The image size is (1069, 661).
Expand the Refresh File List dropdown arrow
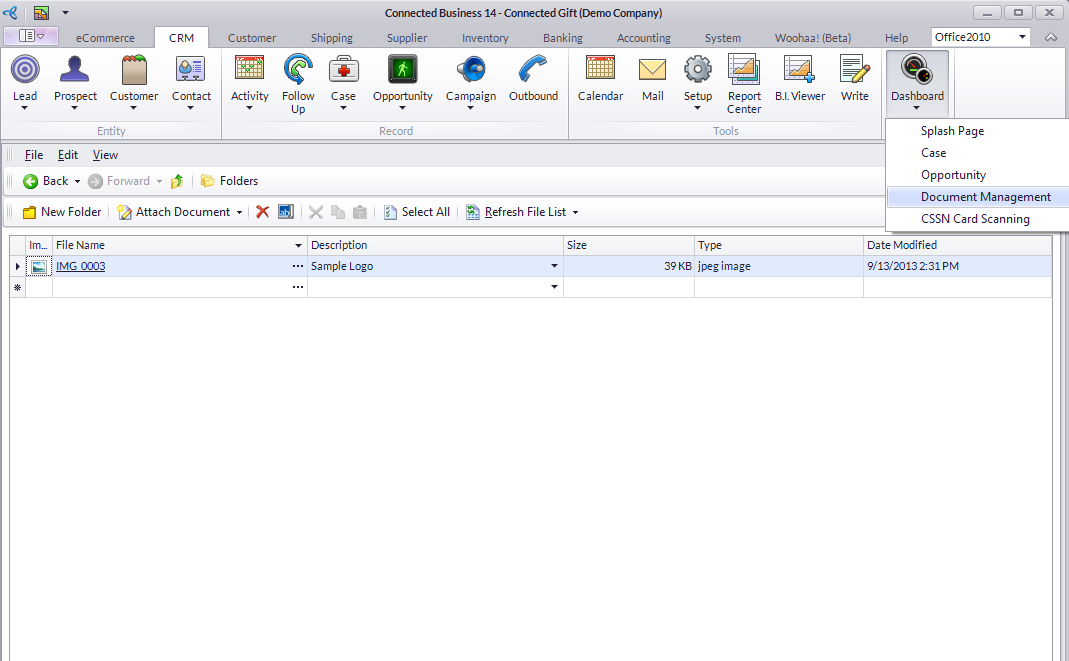tap(575, 212)
